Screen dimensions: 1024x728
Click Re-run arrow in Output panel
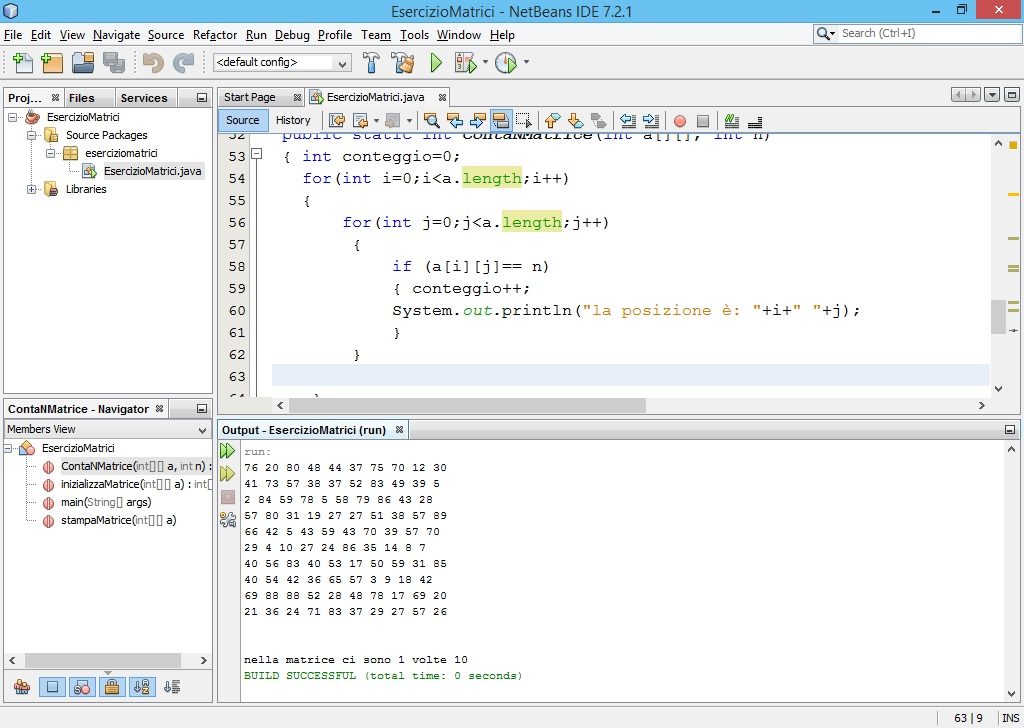tap(228, 452)
